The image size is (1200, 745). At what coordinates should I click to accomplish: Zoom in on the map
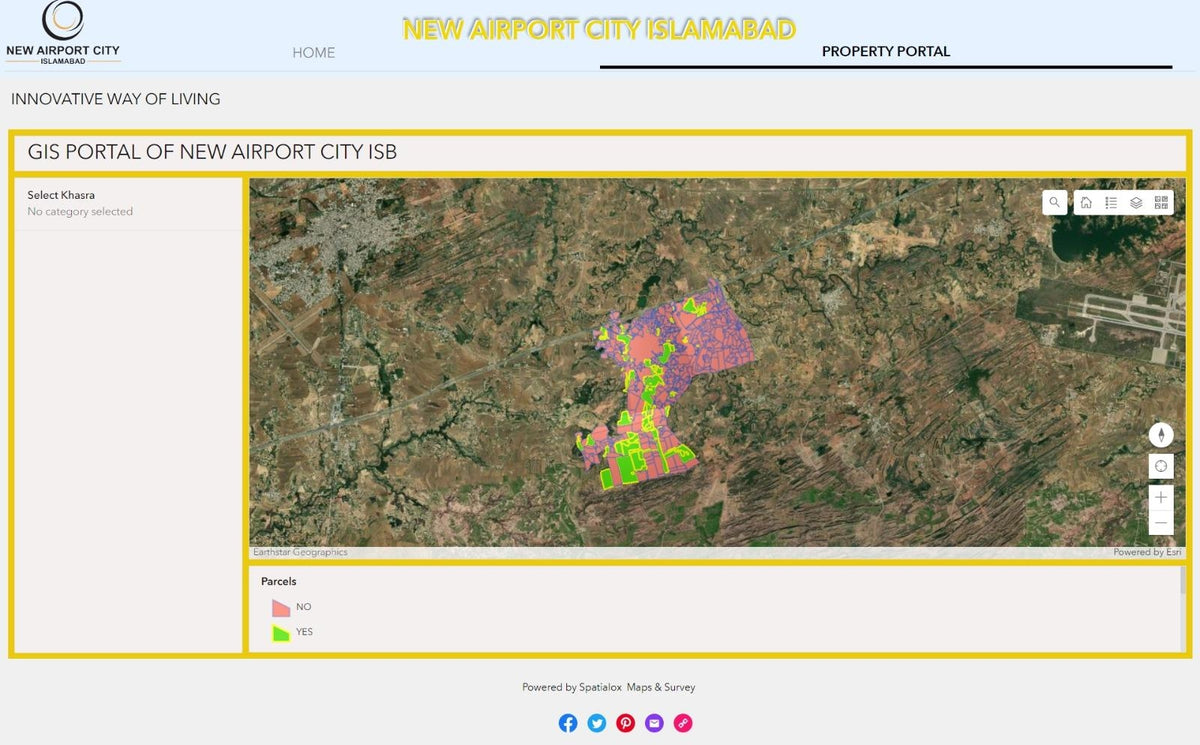1161,497
